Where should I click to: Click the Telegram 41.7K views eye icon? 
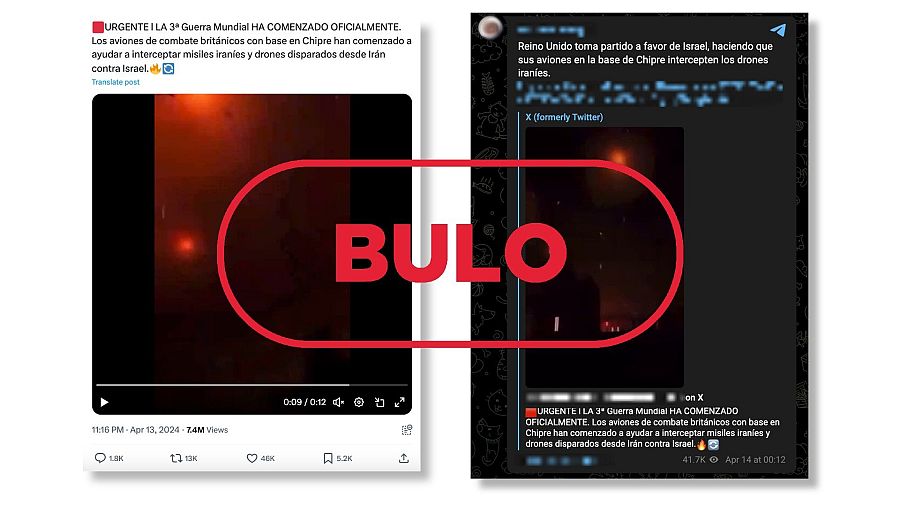pyautogui.click(x=713, y=460)
